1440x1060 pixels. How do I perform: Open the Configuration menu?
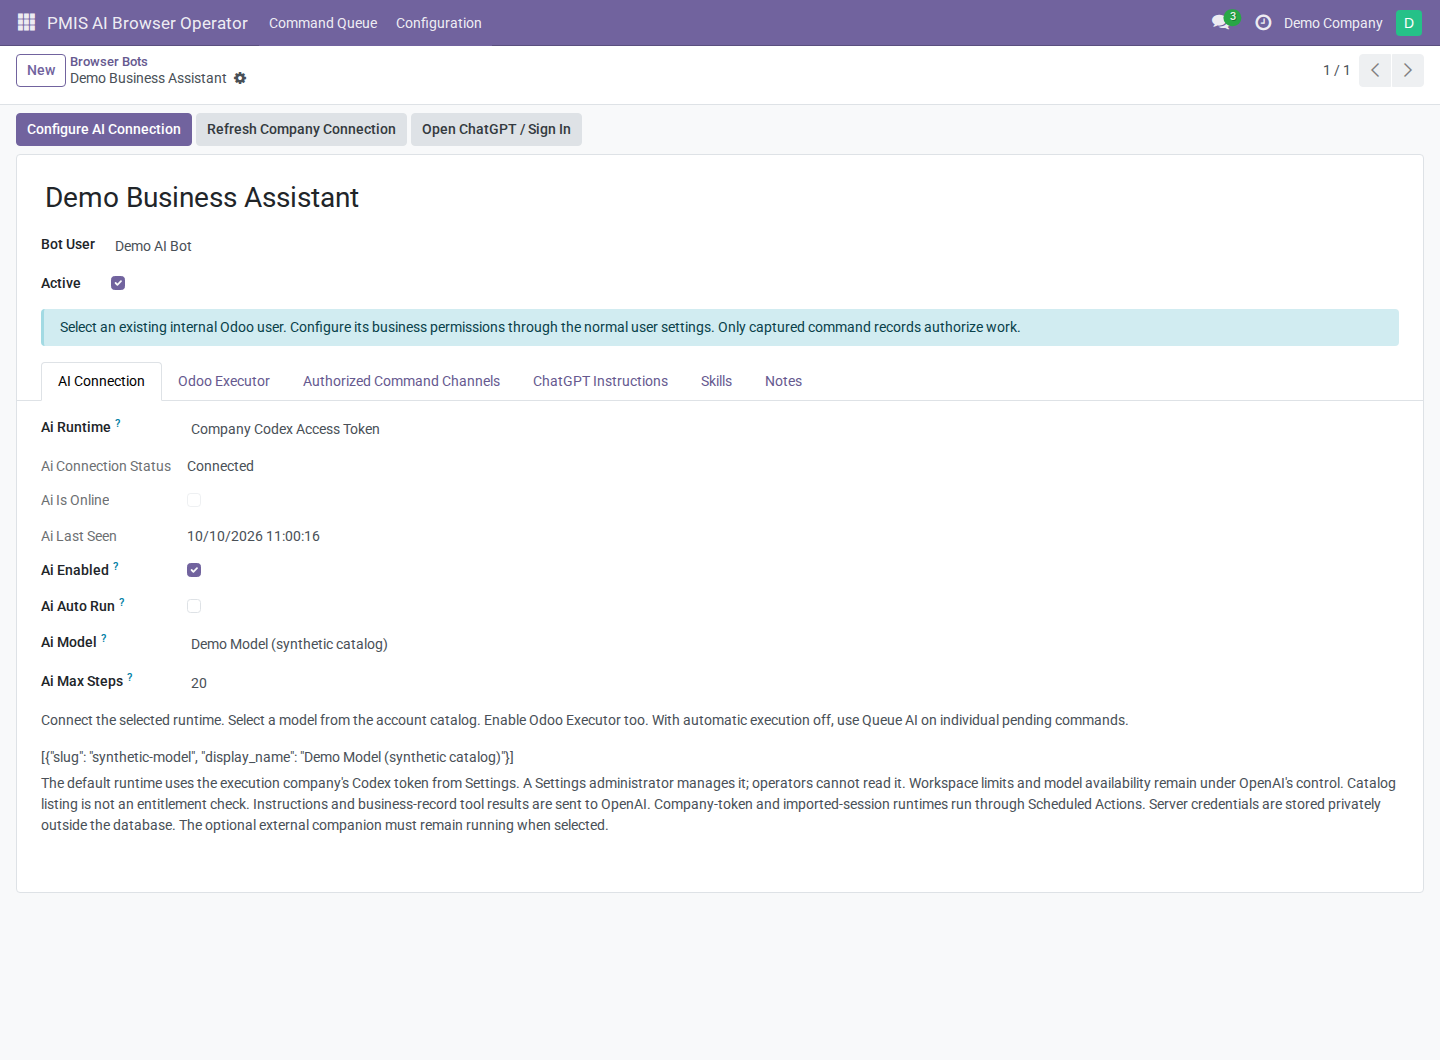coord(439,23)
